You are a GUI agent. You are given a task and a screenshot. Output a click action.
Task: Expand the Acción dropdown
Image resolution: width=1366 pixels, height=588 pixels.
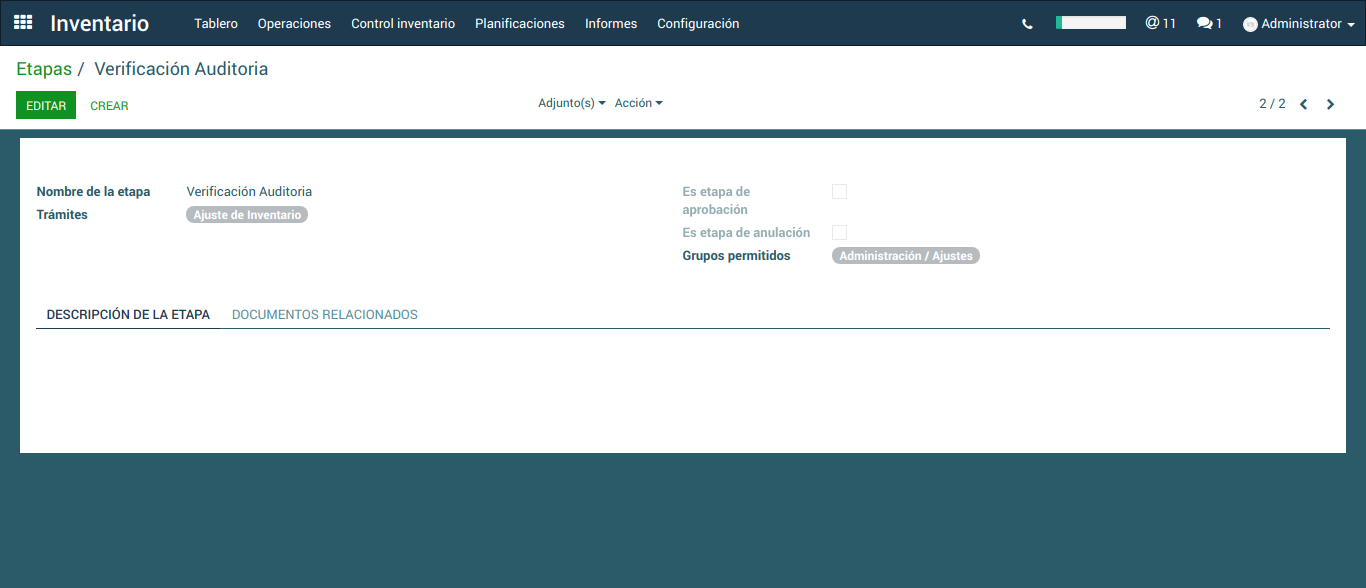coord(638,103)
